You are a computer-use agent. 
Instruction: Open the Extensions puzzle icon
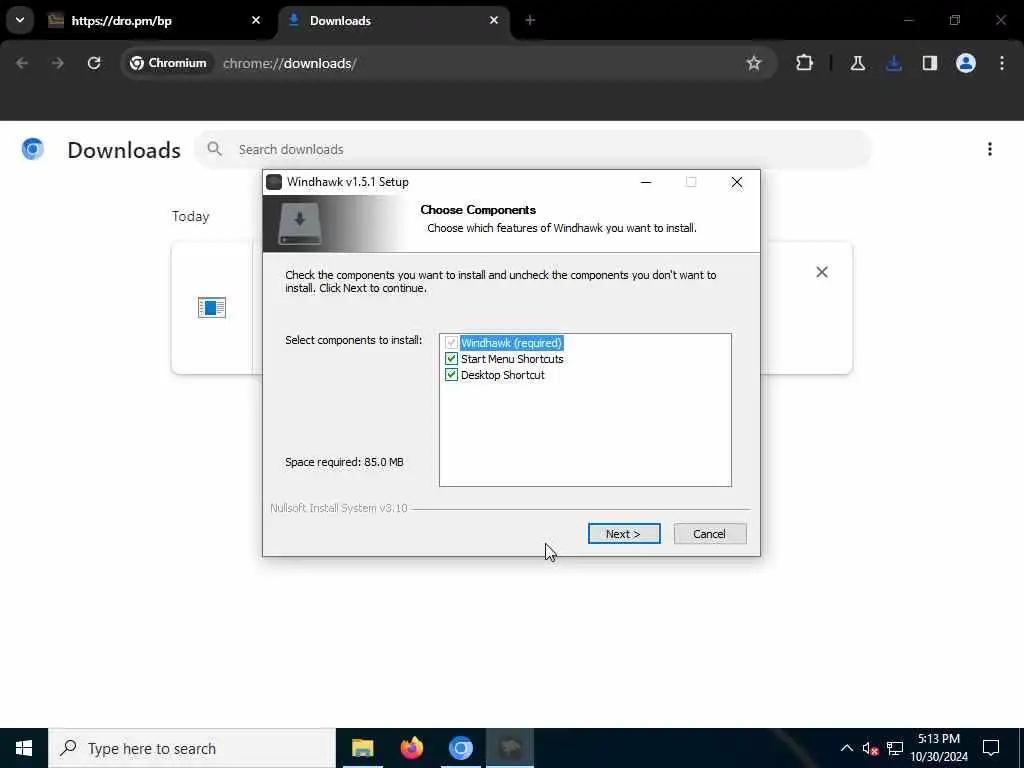pyautogui.click(x=805, y=63)
